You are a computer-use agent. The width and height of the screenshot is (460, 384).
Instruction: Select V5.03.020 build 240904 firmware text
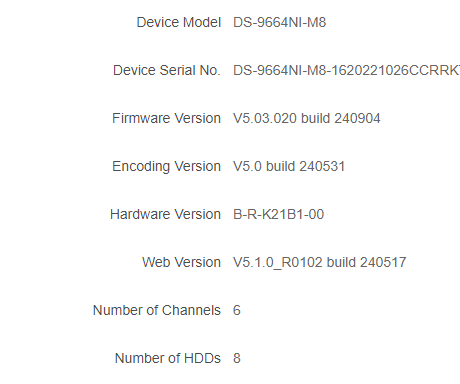pyautogui.click(x=307, y=118)
